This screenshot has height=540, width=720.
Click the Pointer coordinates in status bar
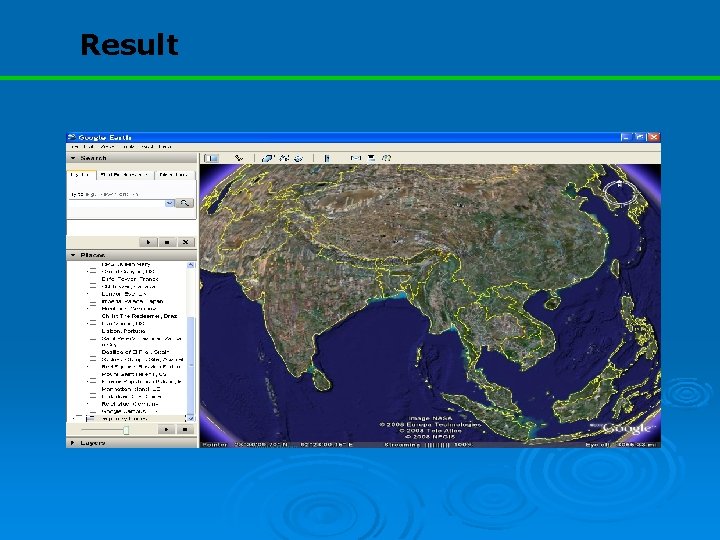(x=278, y=444)
